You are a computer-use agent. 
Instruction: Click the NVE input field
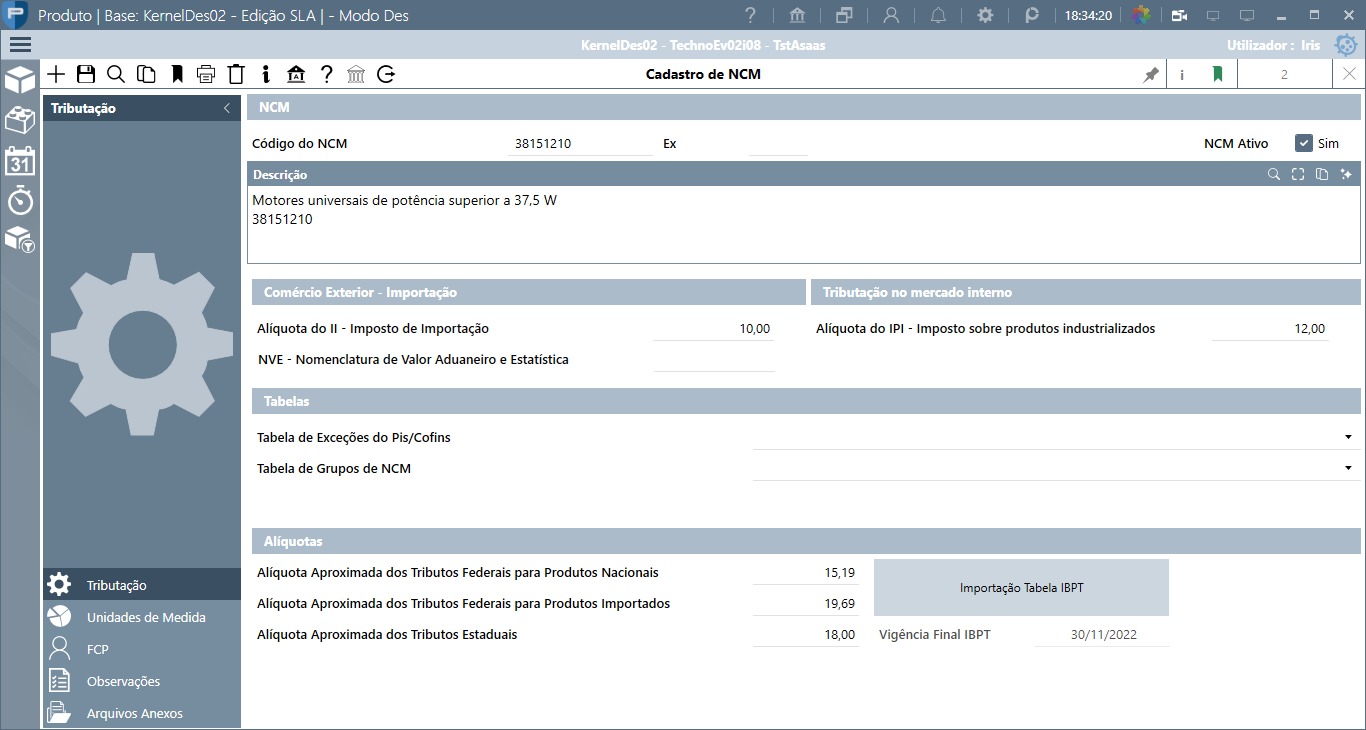[714, 360]
